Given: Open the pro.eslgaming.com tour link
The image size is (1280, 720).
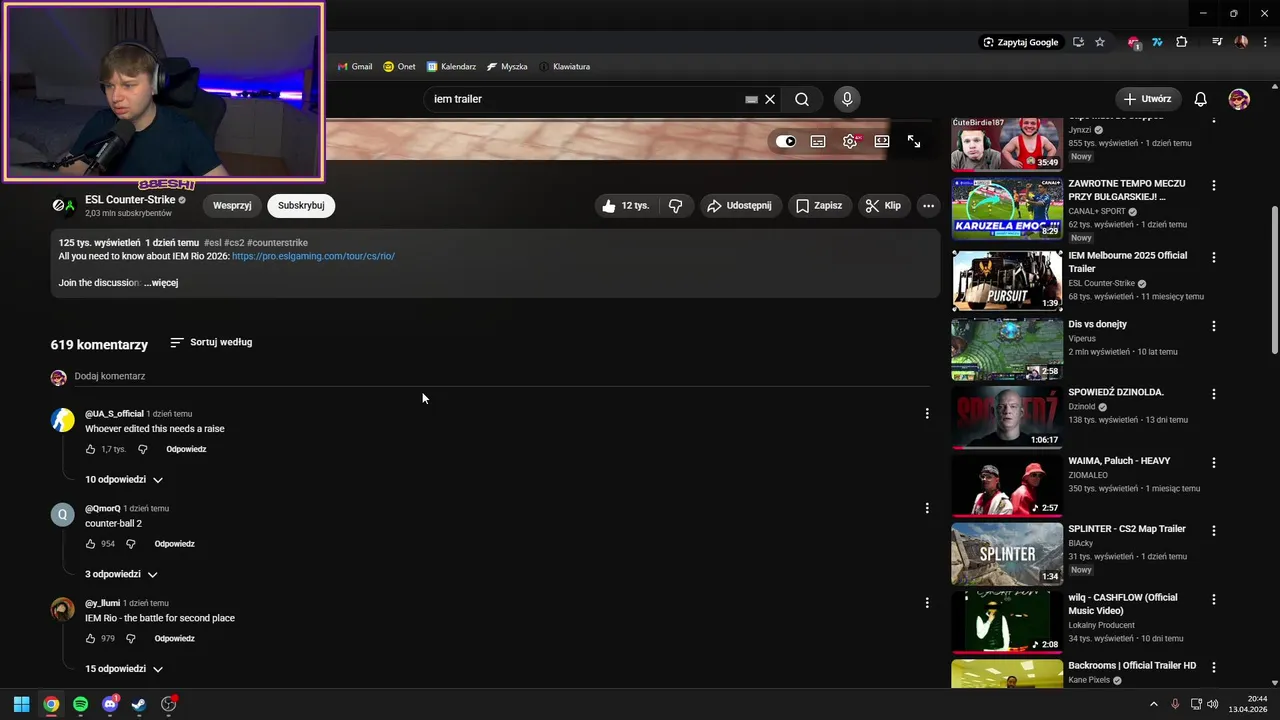Looking at the screenshot, I should point(313,256).
